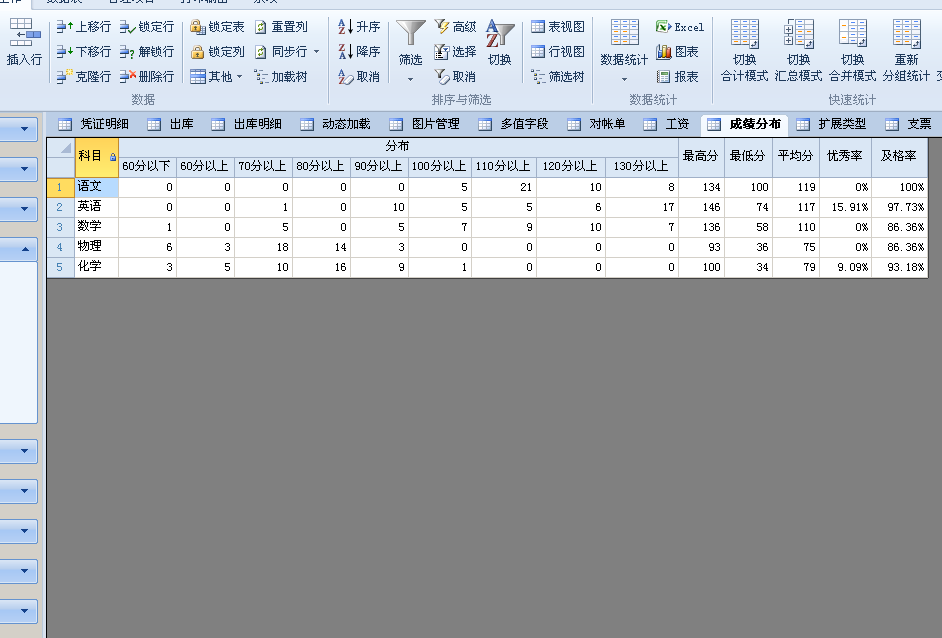The image size is (942, 638).
Task: Click the 科目 column header
Action: click(x=91, y=156)
